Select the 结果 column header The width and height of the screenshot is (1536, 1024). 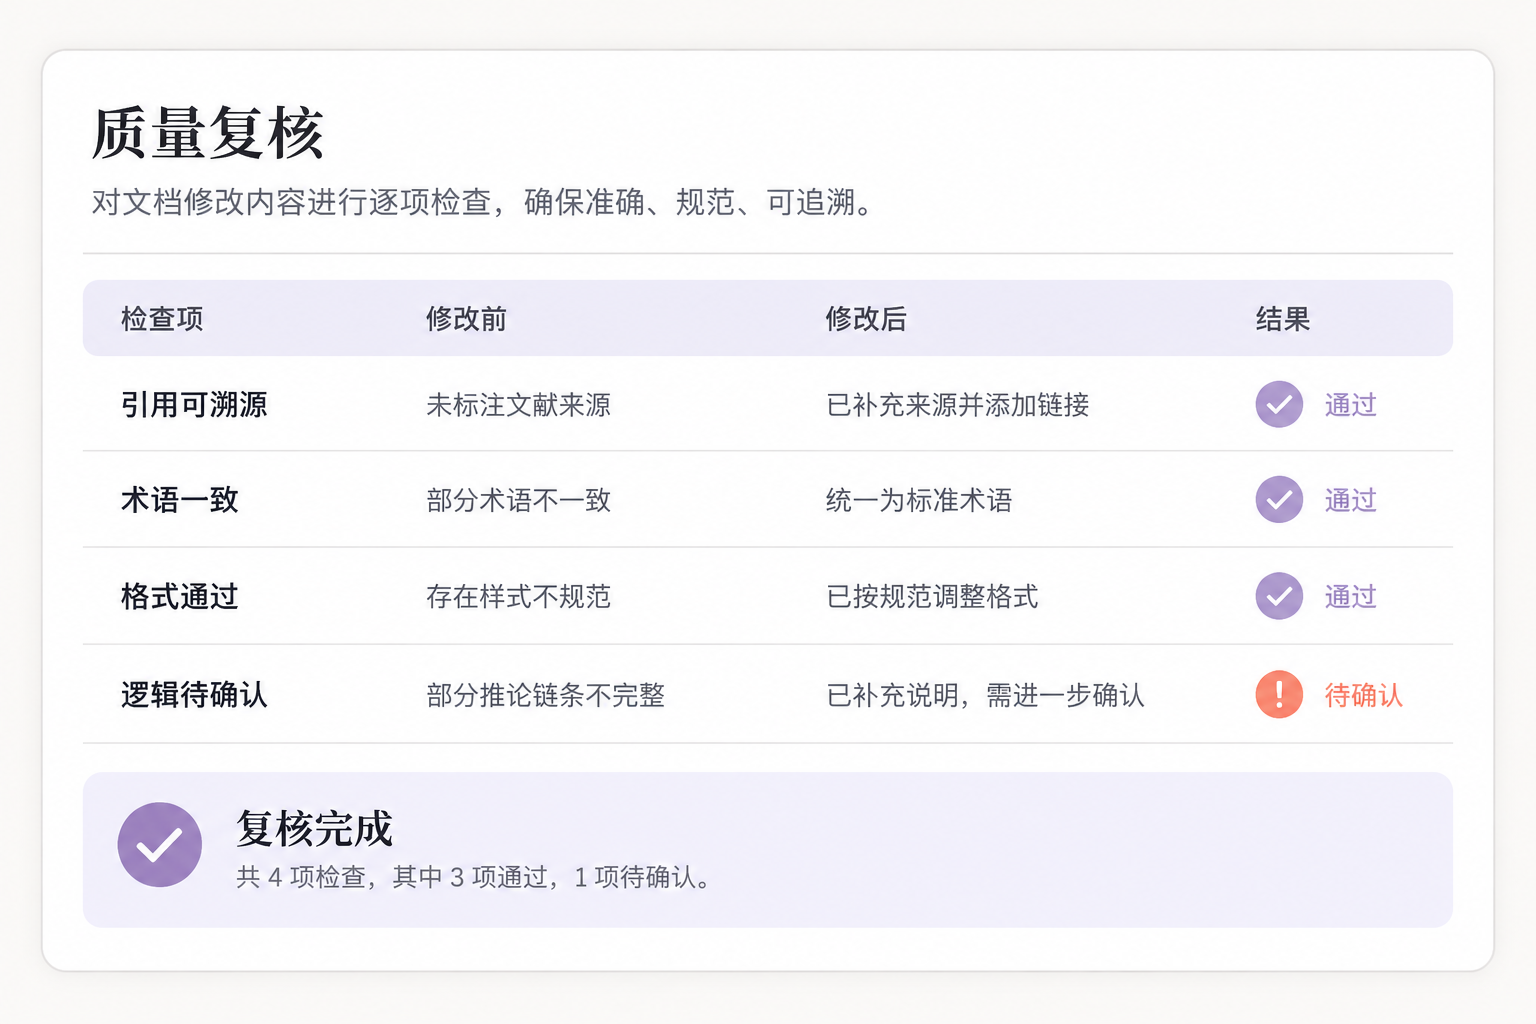coord(1283,319)
